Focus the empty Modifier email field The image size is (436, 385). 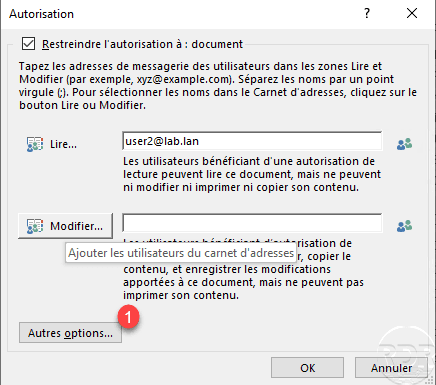(252, 223)
